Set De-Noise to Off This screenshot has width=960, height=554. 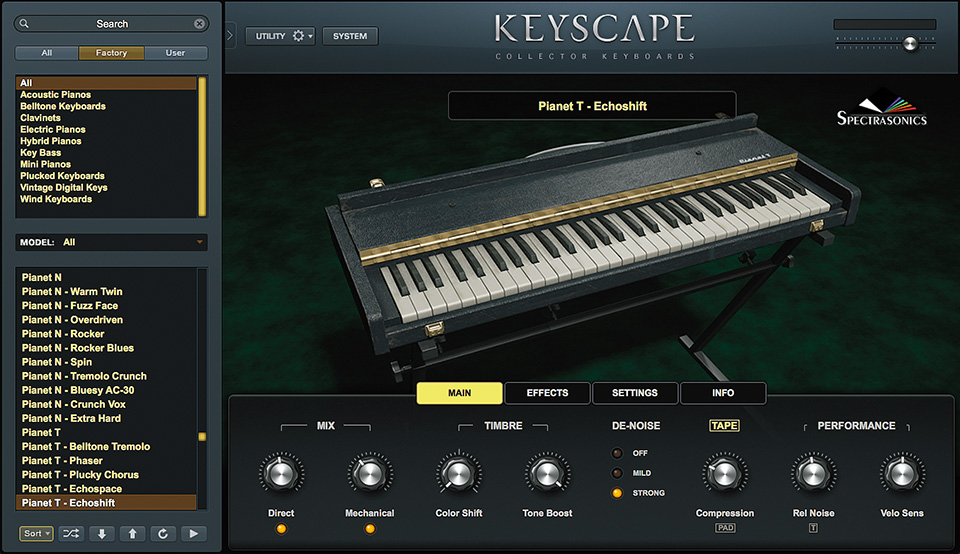pos(617,453)
